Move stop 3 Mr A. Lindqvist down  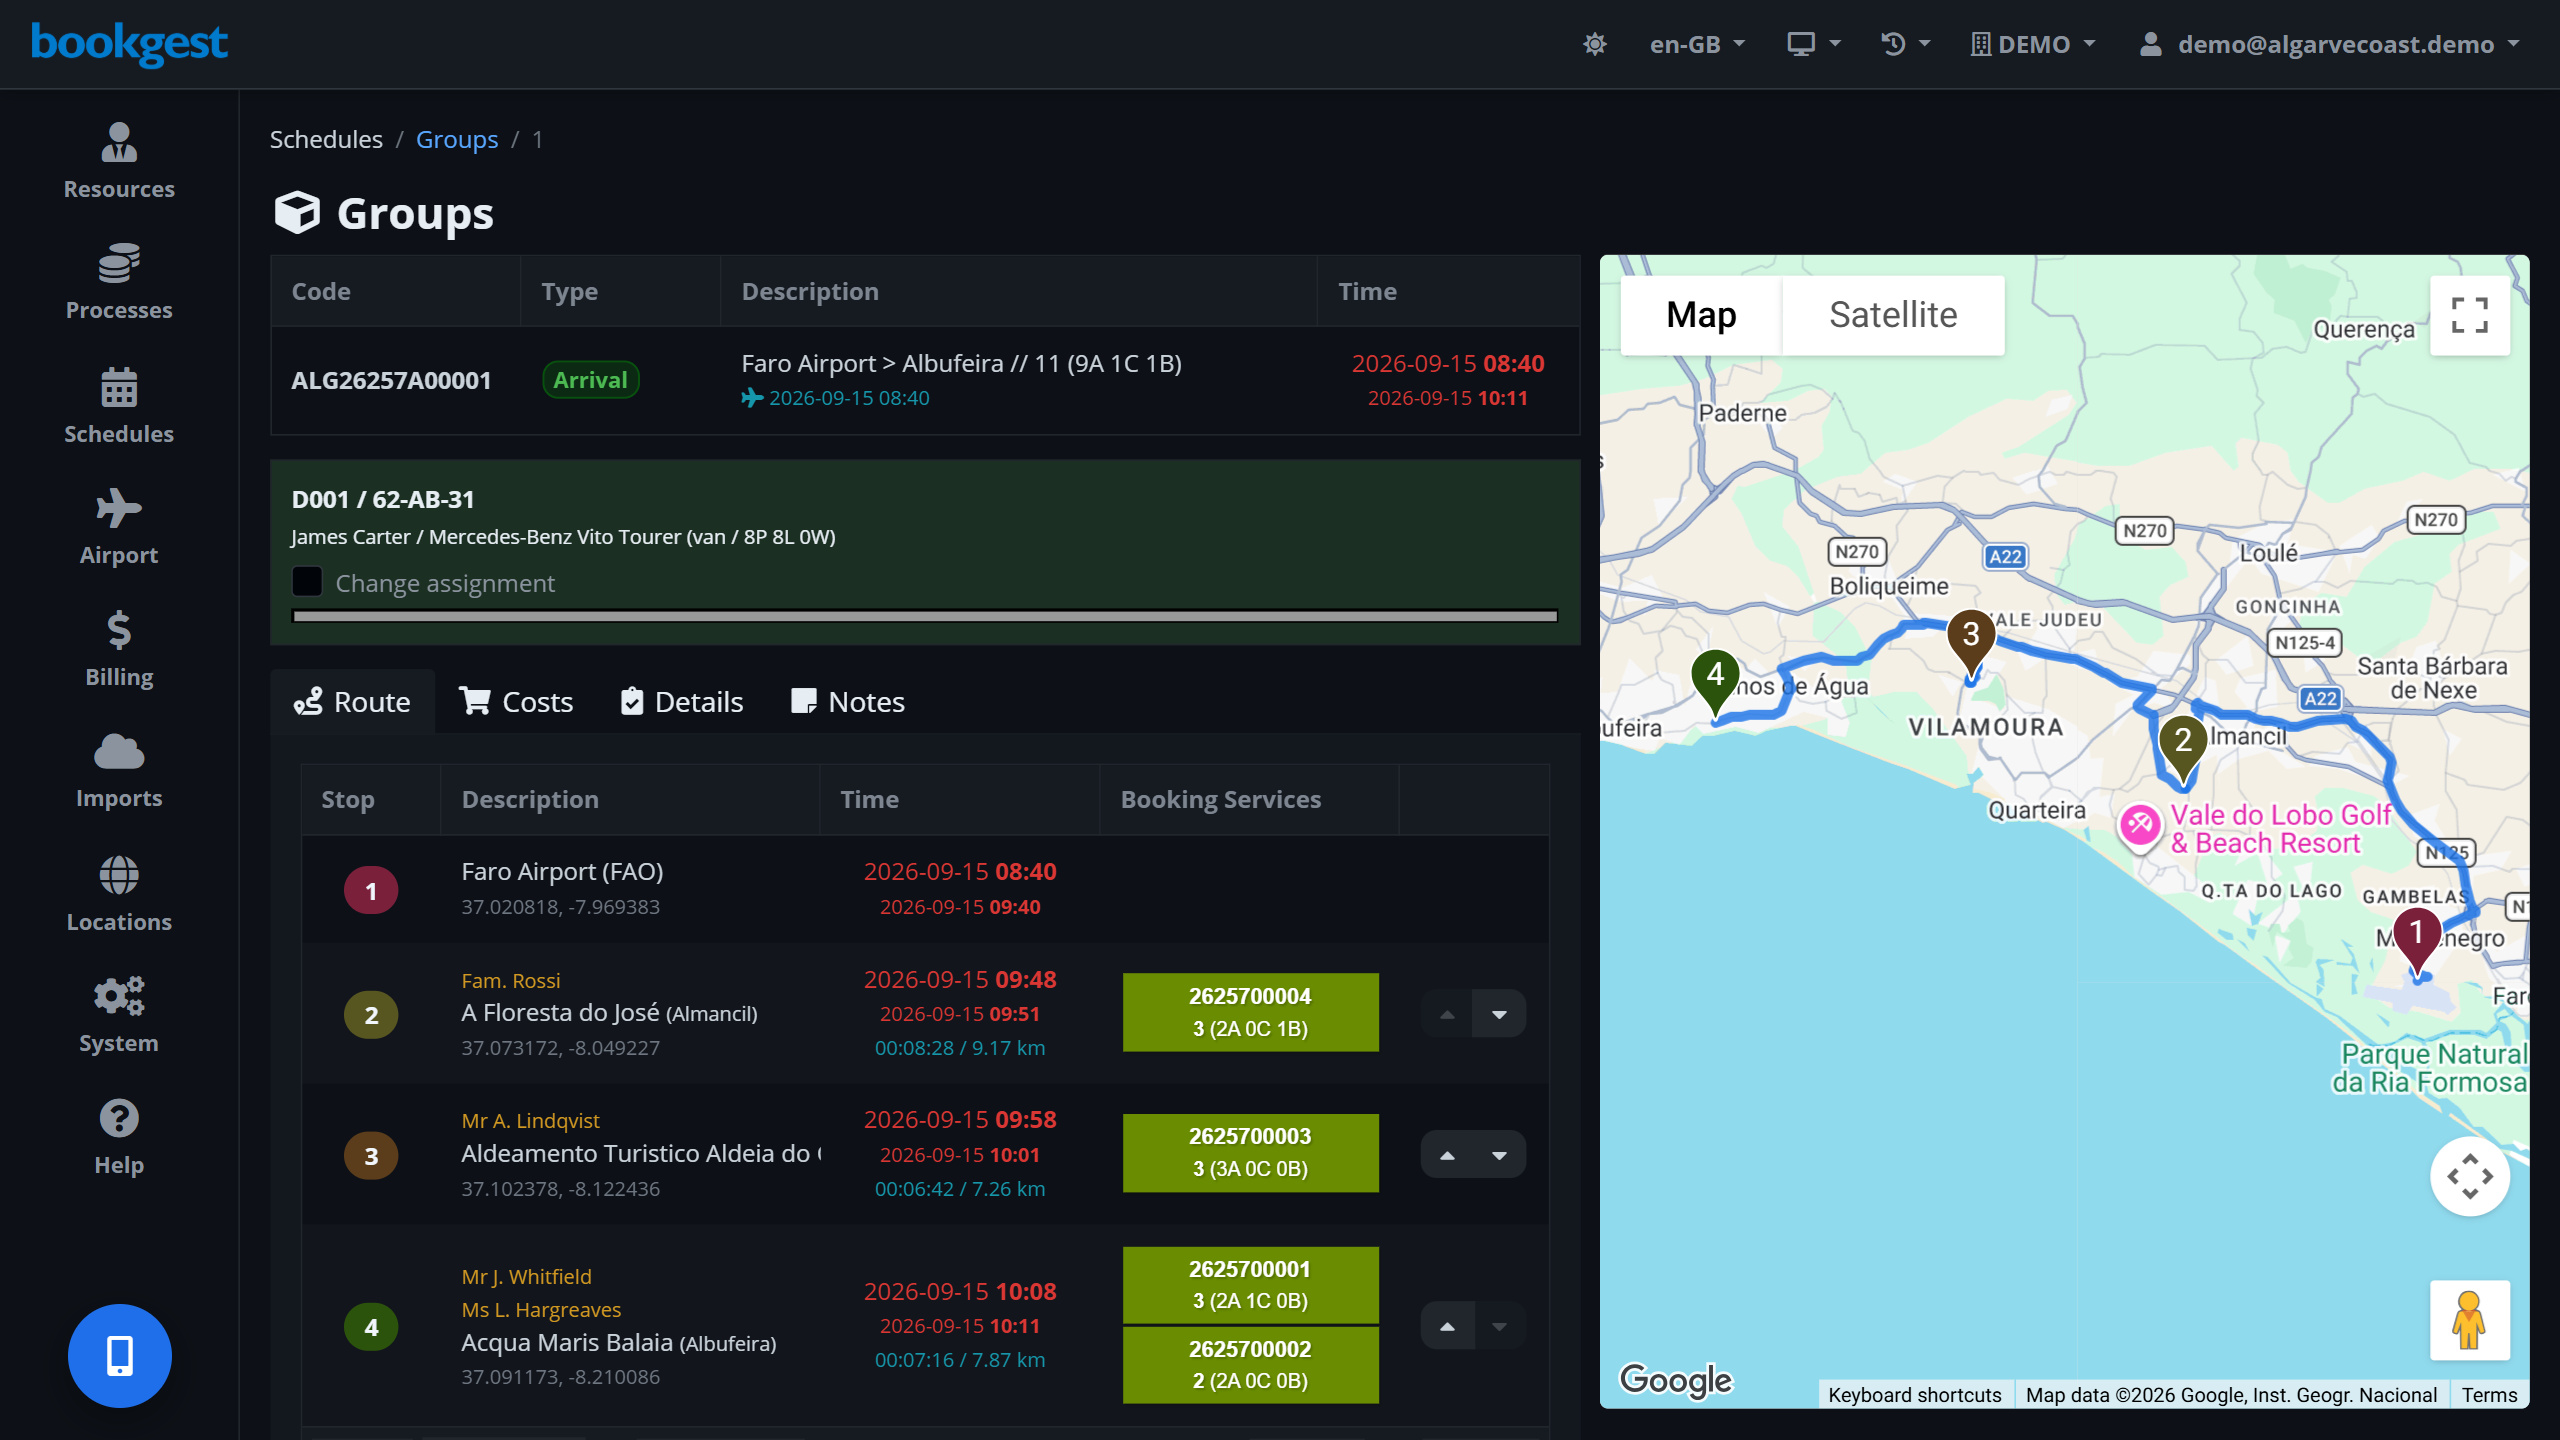[x=1499, y=1155]
